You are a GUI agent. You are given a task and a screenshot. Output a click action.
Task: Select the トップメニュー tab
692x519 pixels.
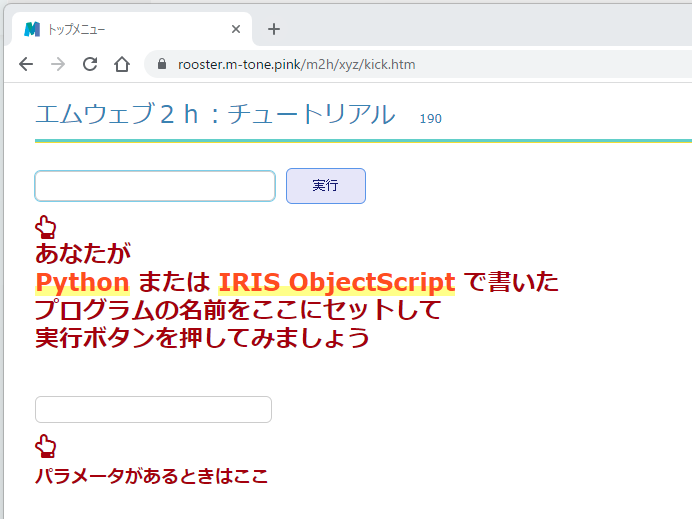120,29
